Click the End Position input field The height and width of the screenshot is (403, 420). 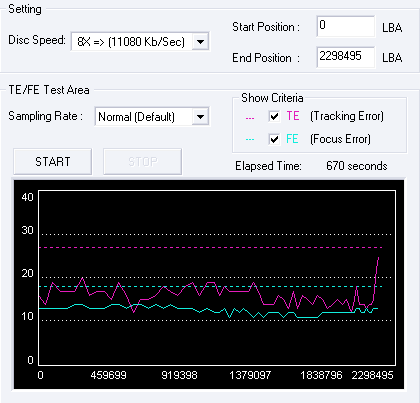tap(346, 57)
